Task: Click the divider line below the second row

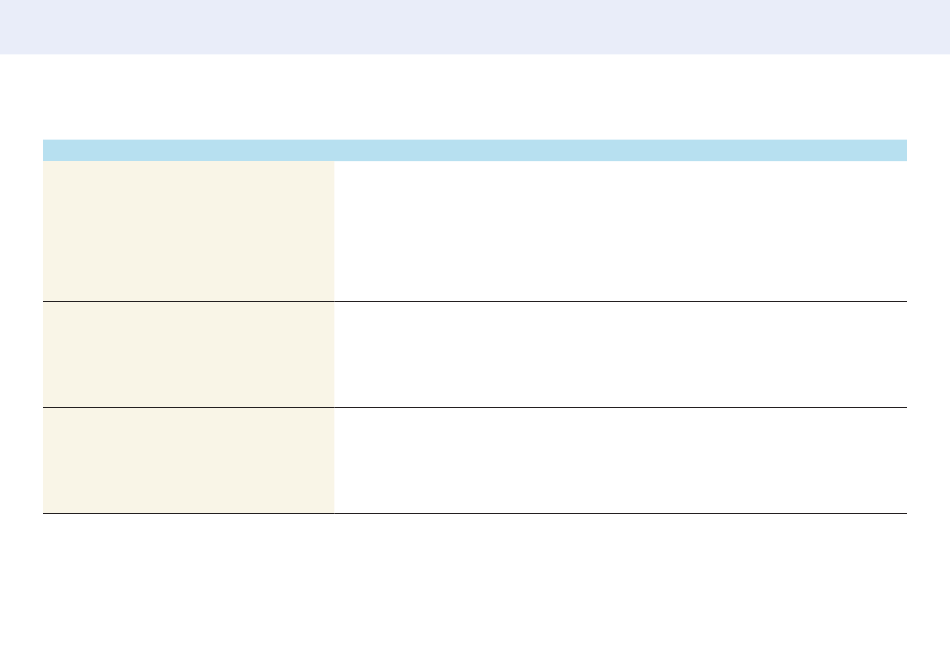Action: coord(475,407)
